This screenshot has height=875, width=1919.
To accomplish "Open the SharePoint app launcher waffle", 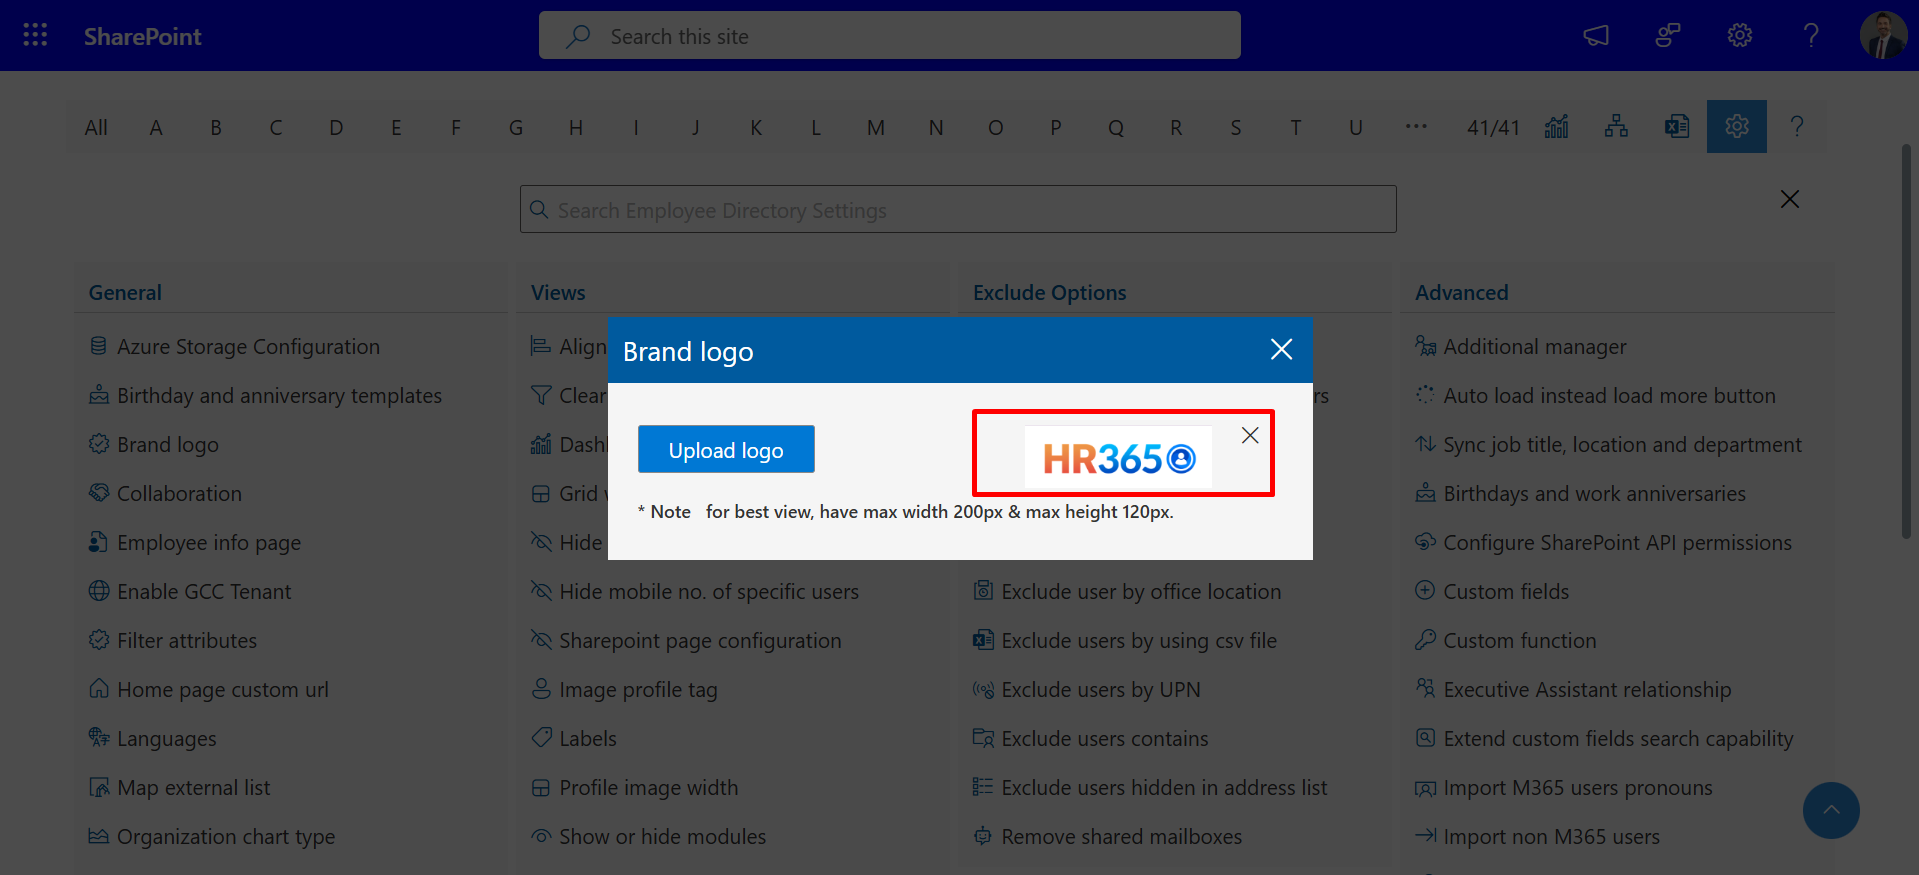I will (x=35, y=36).
